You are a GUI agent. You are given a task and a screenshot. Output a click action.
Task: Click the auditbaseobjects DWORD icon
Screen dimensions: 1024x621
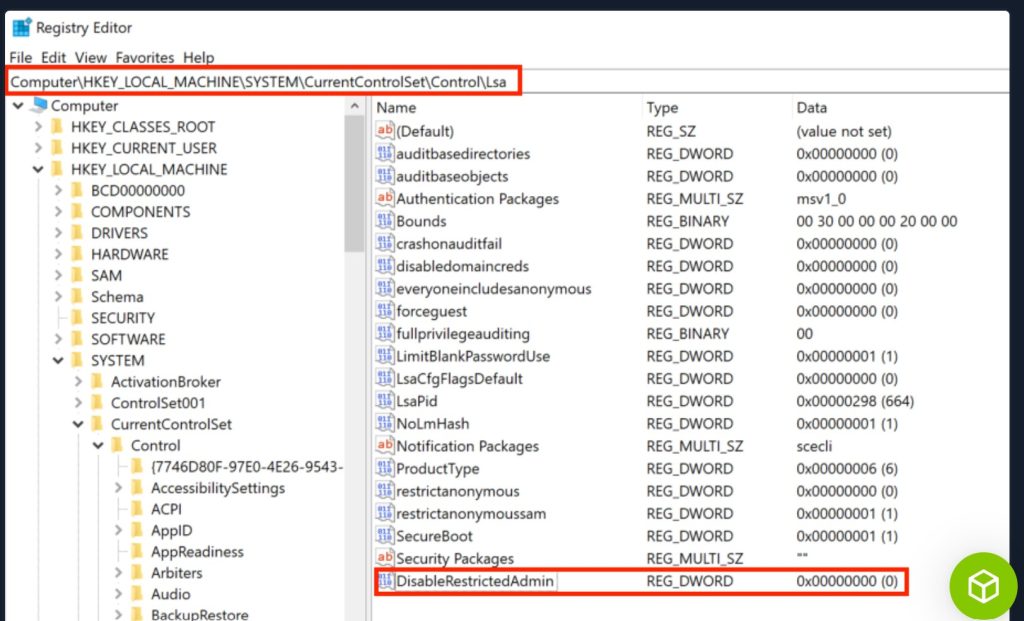385,176
